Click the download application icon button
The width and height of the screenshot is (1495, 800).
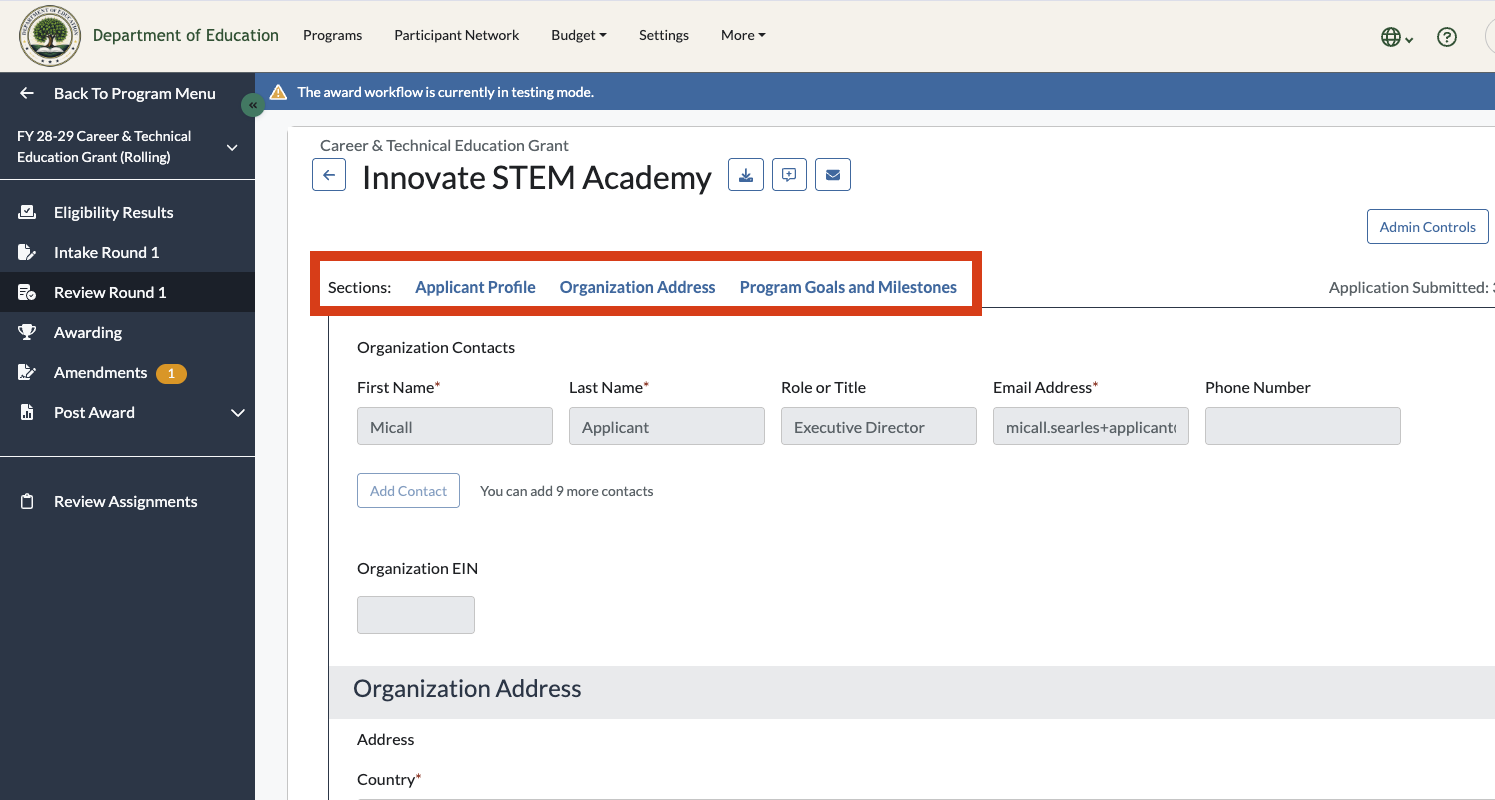tap(746, 175)
